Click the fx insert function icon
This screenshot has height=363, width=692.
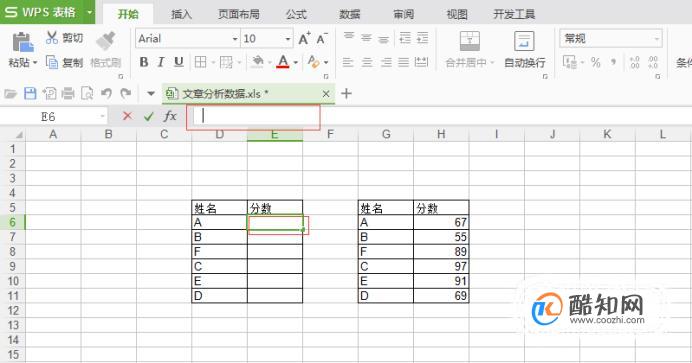(170, 116)
